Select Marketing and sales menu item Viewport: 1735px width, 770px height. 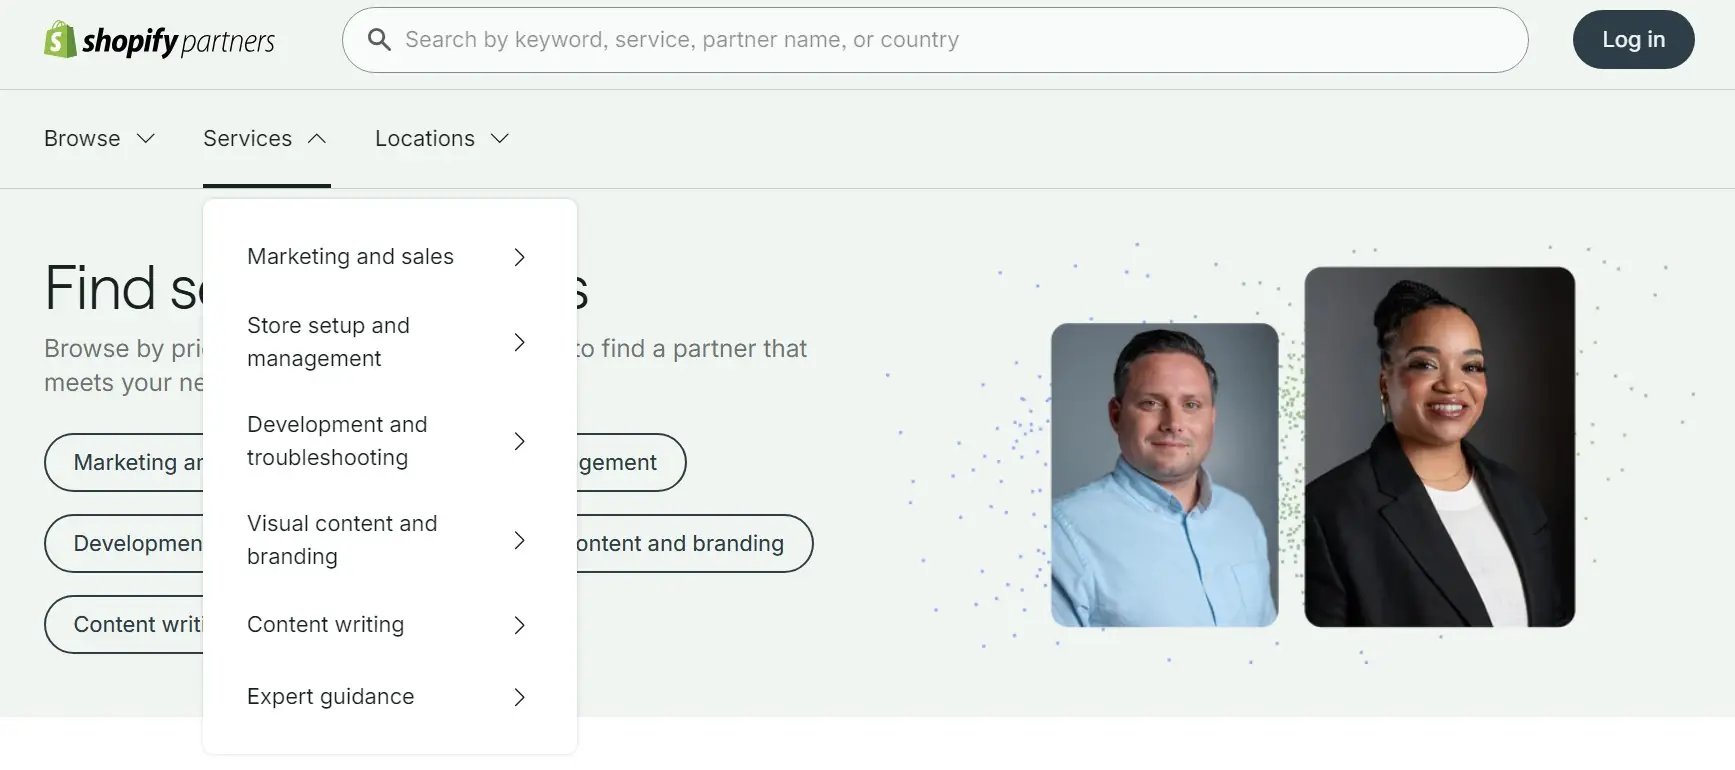pos(350,257)
